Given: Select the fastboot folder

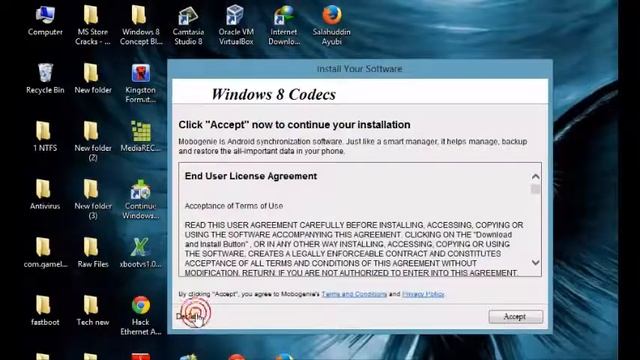Looking at the screenshot, I should pos(45,311).
